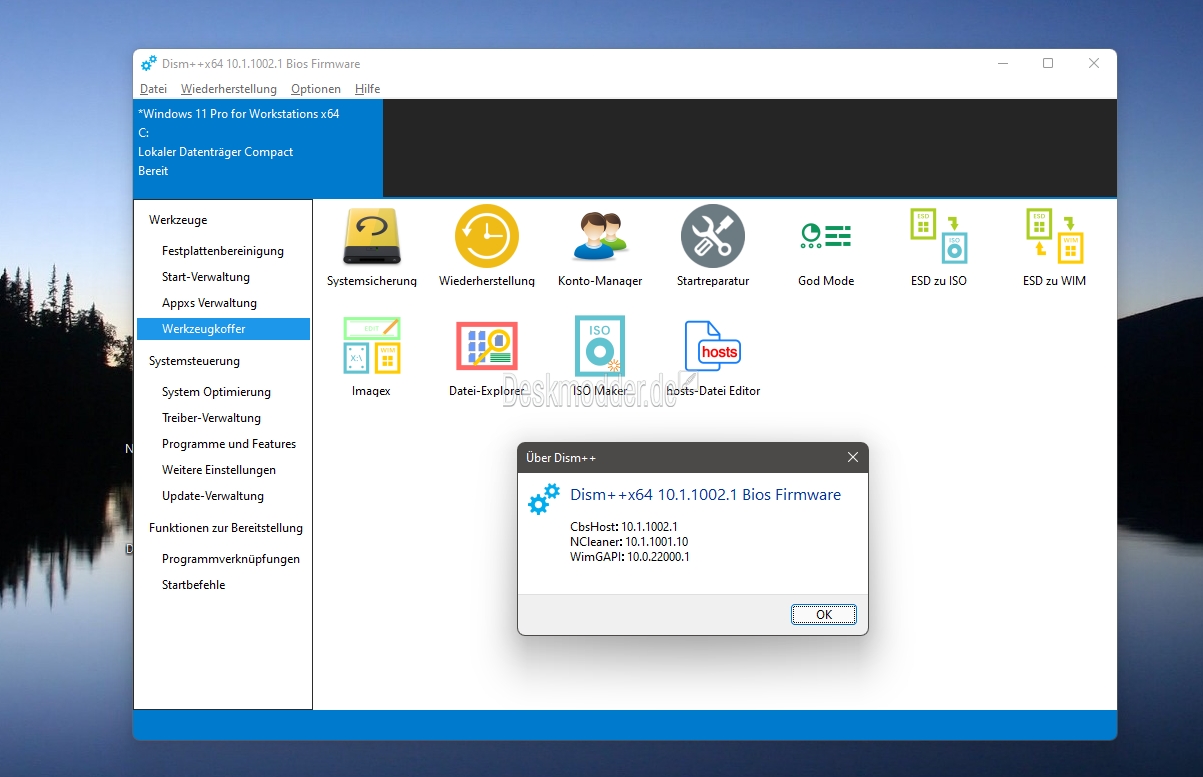Select Programme und Features in sidebar
This screenshot has height=777, width=1203.
click(x=223, y=444)
